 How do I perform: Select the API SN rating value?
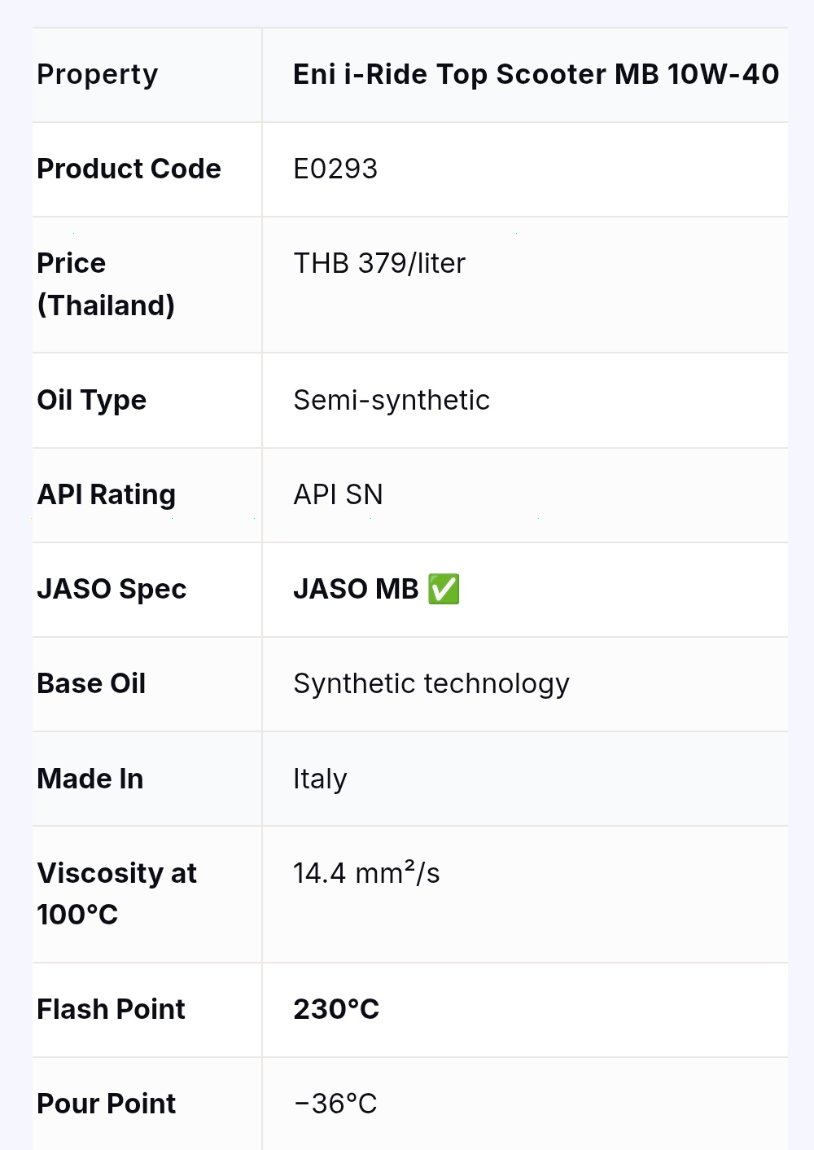pyautogui.click(x=338, y=494)
